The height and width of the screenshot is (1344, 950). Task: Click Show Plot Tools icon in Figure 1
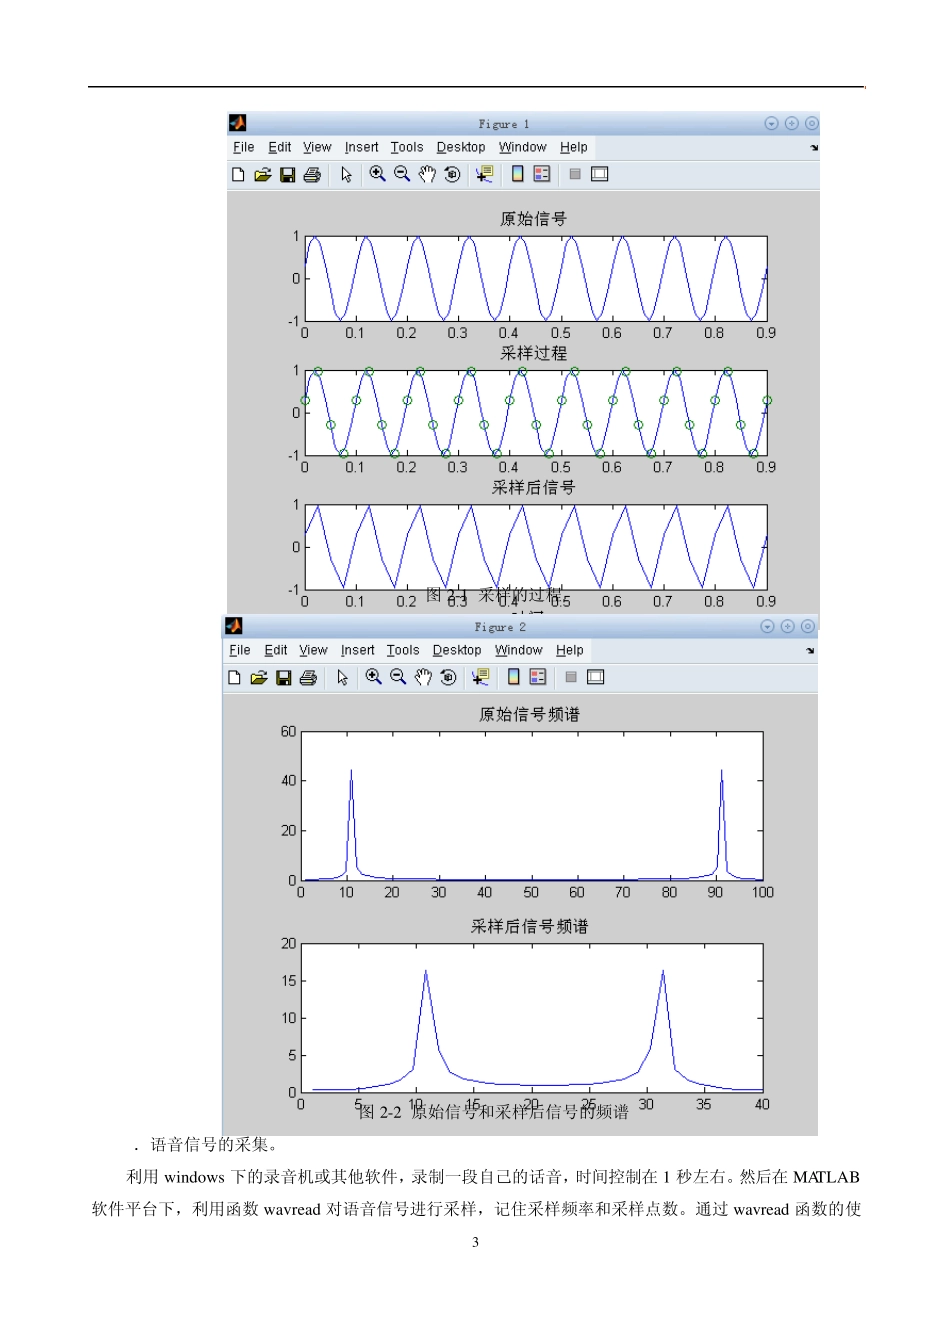pyautogui.click(x=599, y=174)
